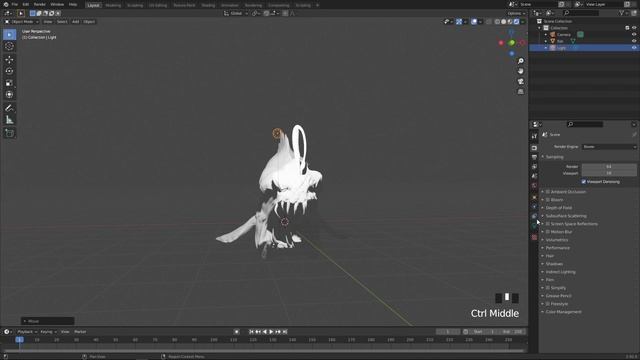Screen dimensions: 640x360
Task: Open the Options dropdown in viewport header
Action: click(516, 13)
